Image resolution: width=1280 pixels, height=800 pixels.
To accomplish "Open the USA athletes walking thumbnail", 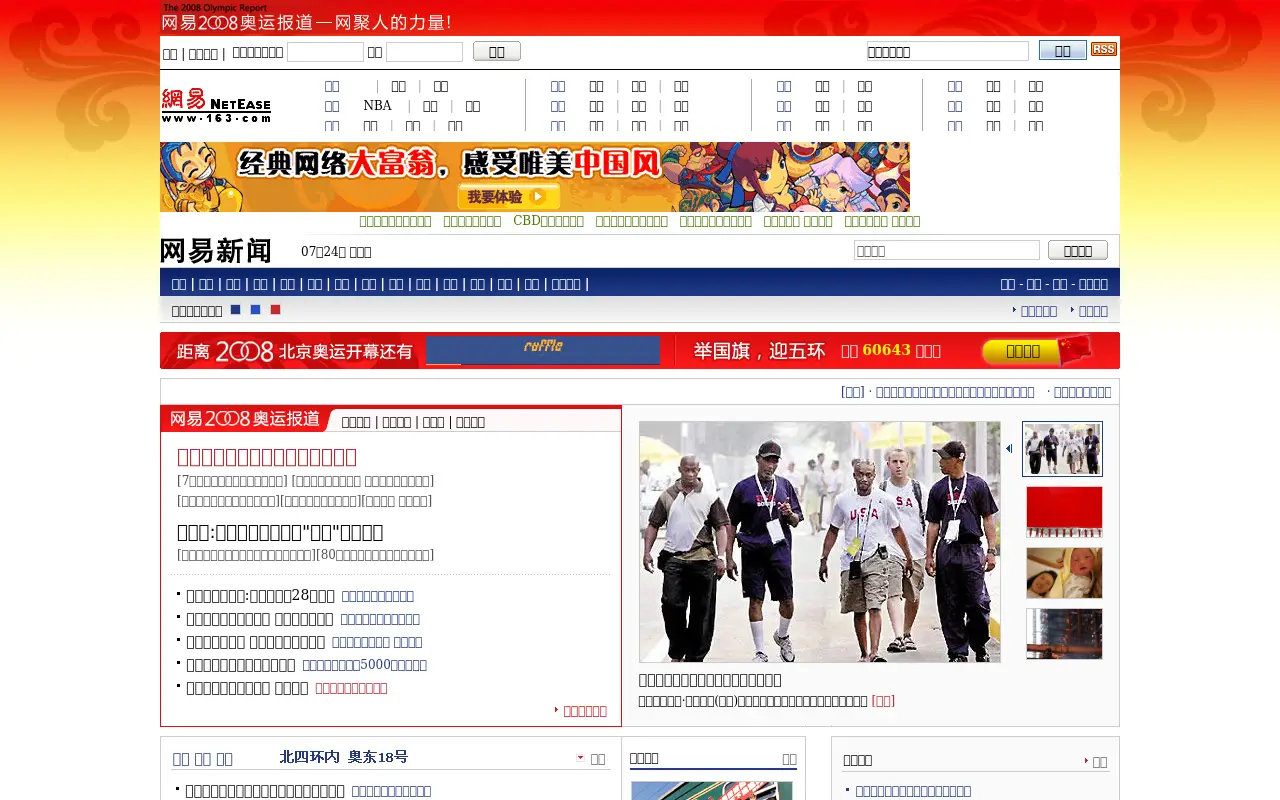I will pos(1063,449).
